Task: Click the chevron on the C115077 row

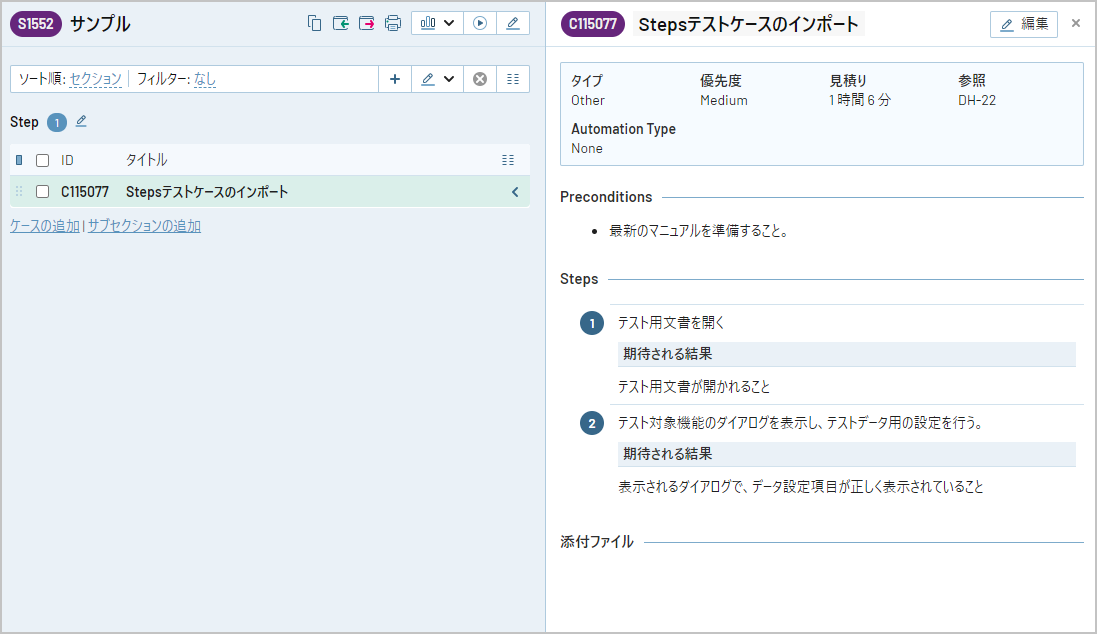Action: click(x=516, y=190)
